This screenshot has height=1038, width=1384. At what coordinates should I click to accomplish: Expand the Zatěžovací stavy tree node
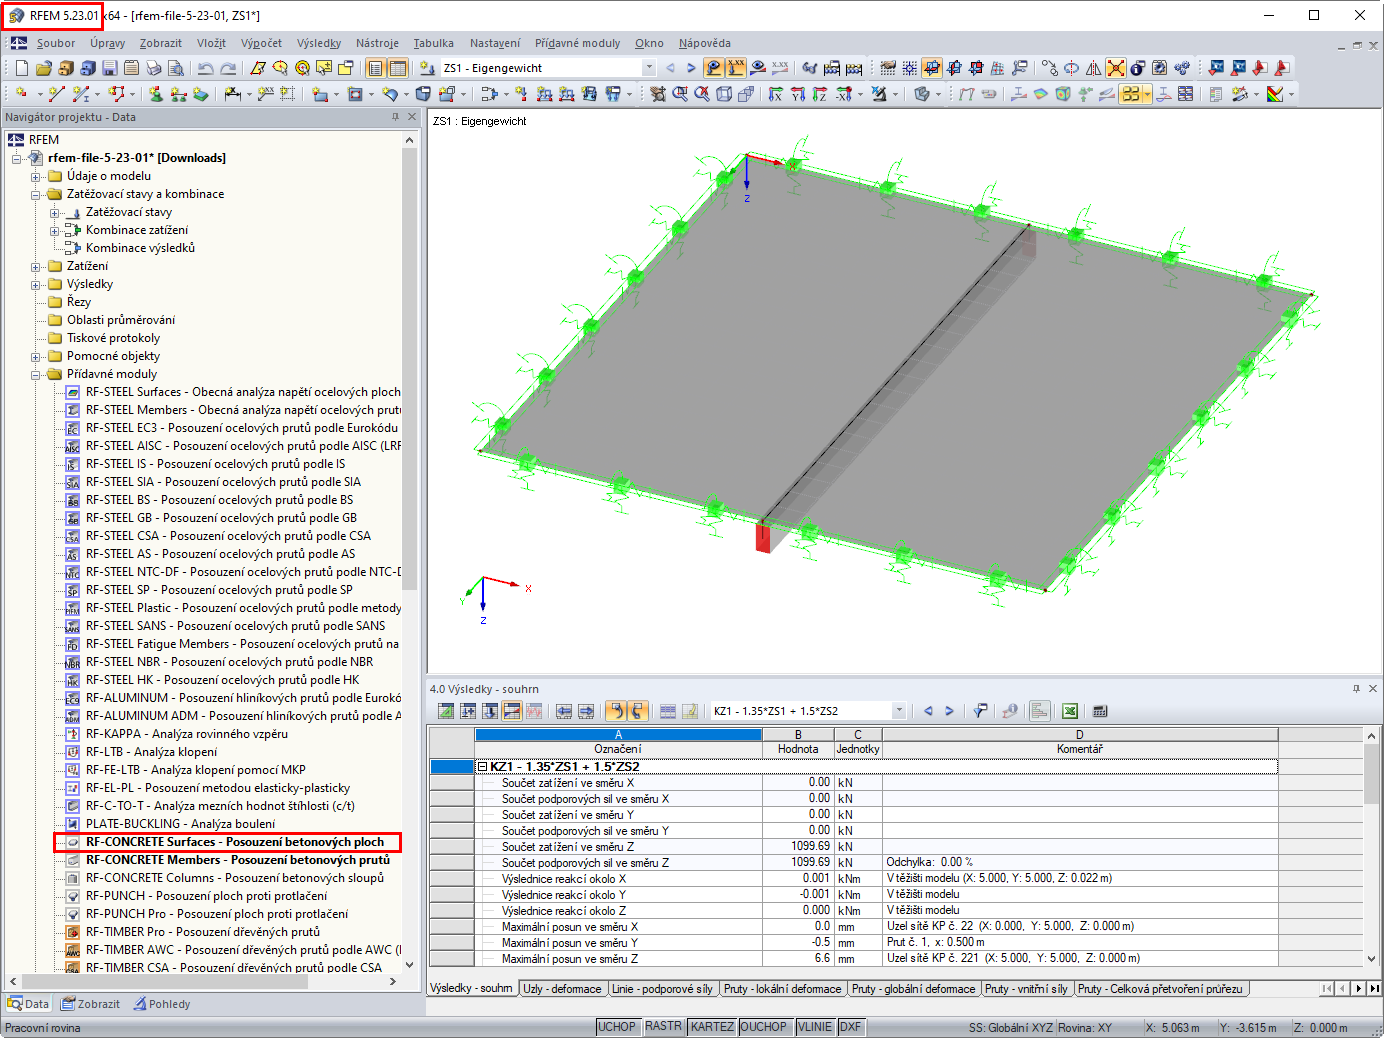[x=54, y=212]
